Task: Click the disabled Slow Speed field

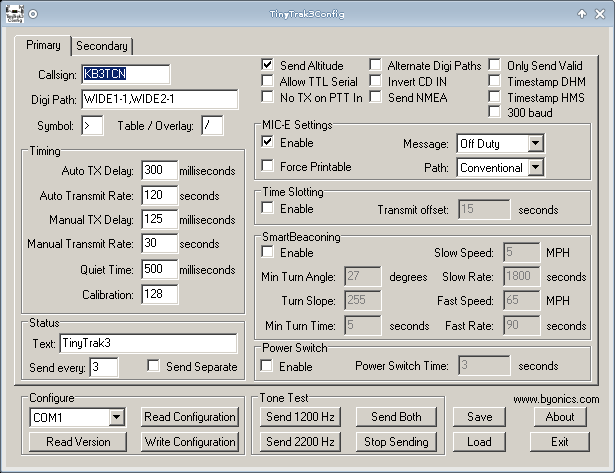Action: [x=522, y=252]
